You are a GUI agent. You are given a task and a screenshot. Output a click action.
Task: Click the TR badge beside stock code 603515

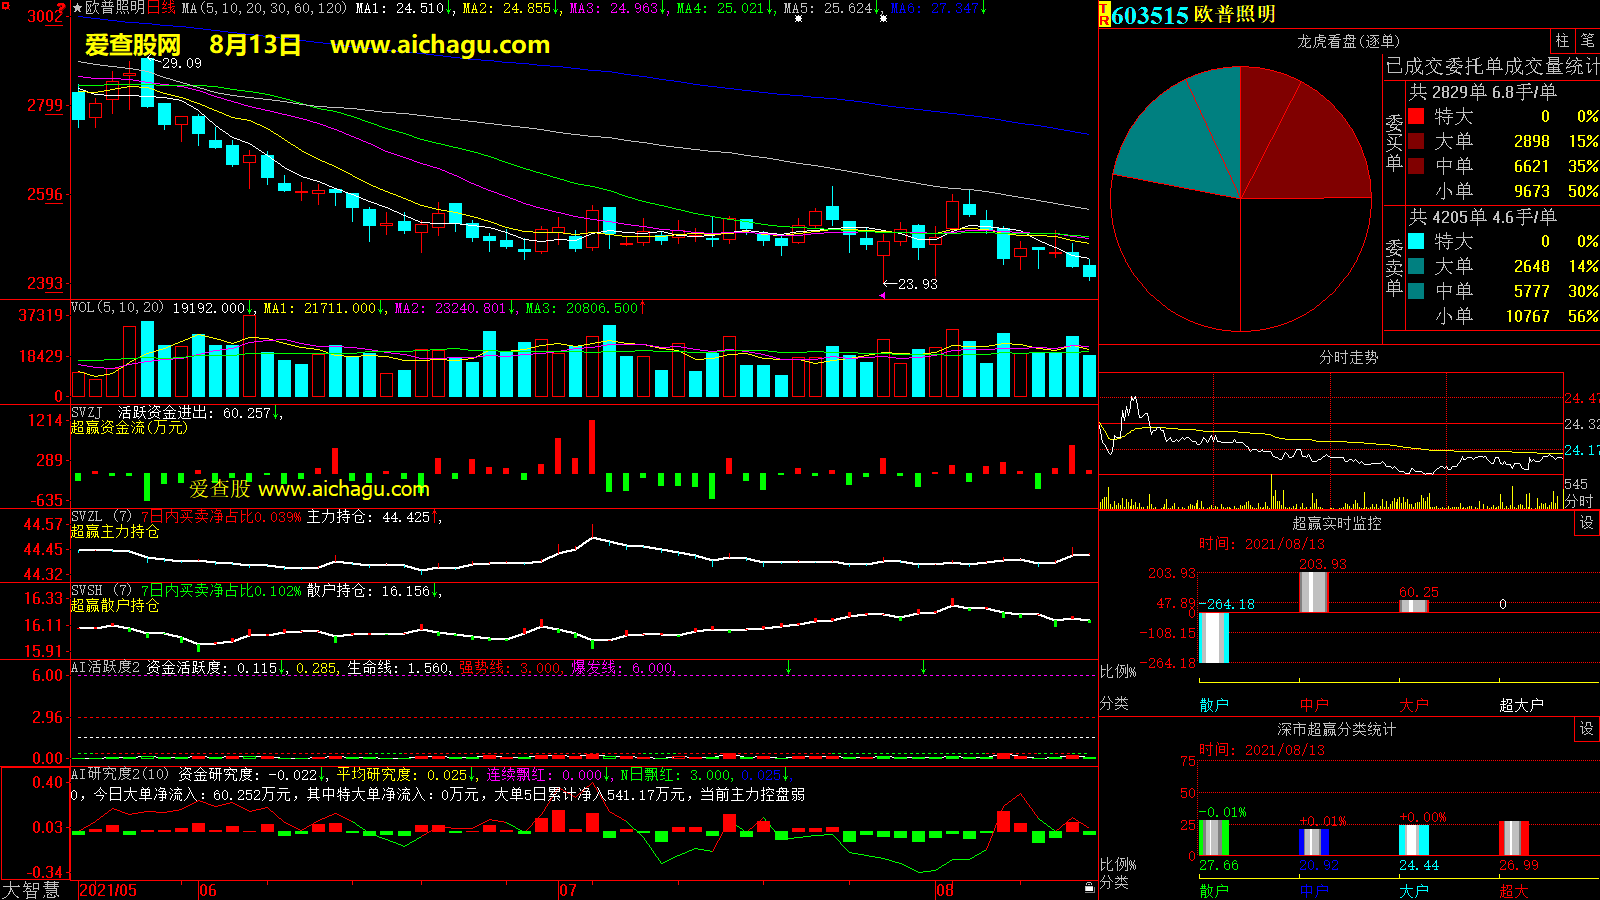(1105, 14)
